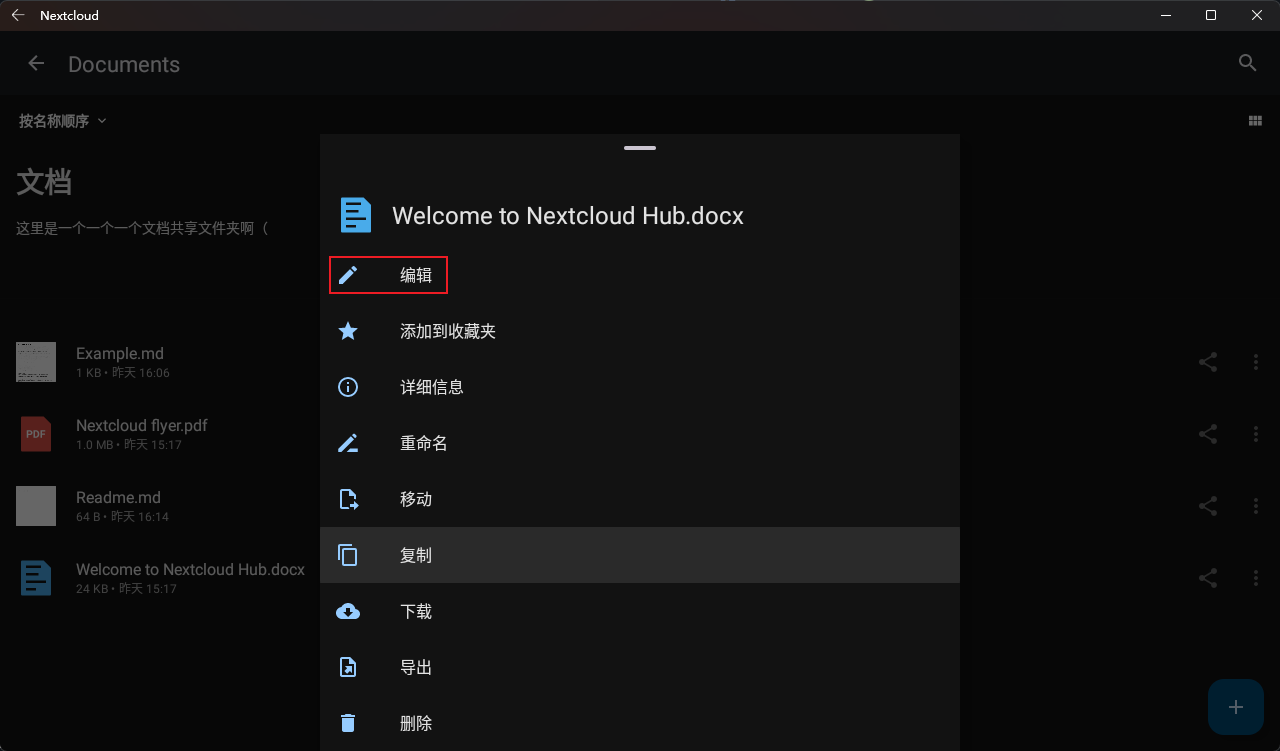
Task: Click the rename pencil icon beside 重命名
Action: coord(348,443)
